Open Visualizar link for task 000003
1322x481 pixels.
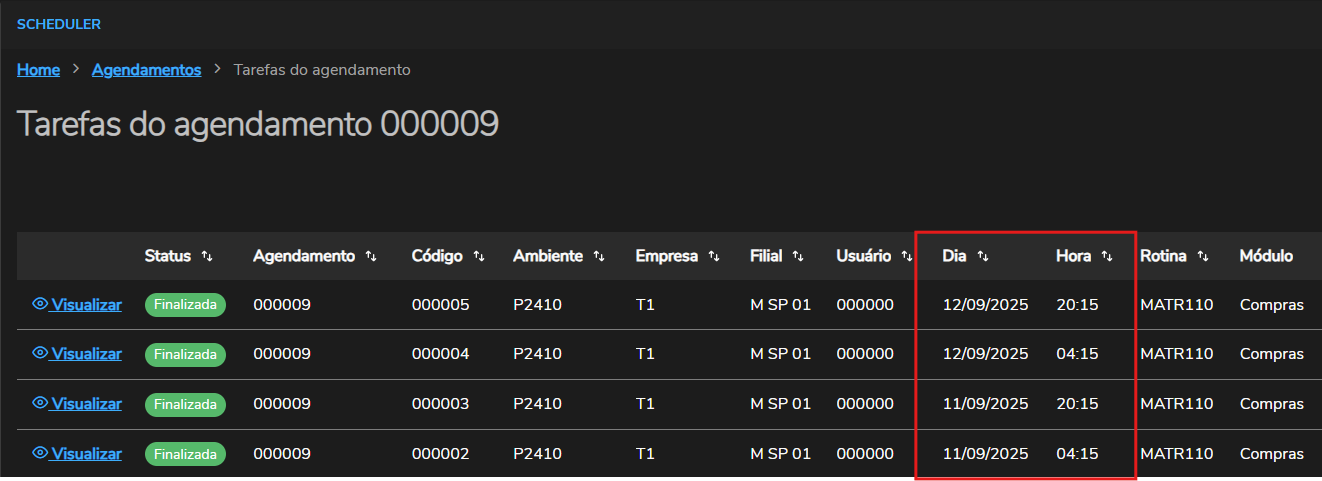tap(86, 404)
